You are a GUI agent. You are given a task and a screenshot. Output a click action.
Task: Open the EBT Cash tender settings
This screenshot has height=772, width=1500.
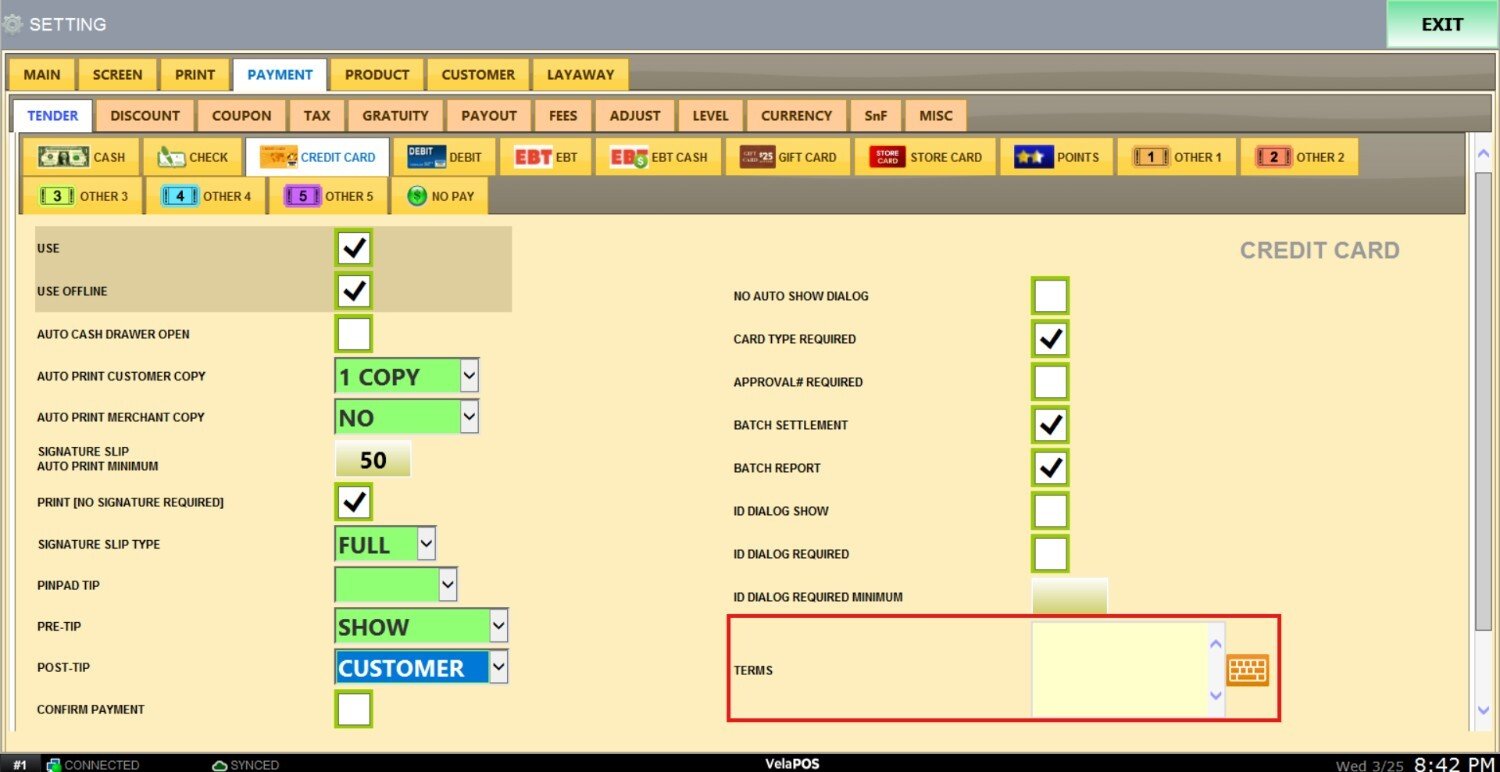(x=659, y=157)
